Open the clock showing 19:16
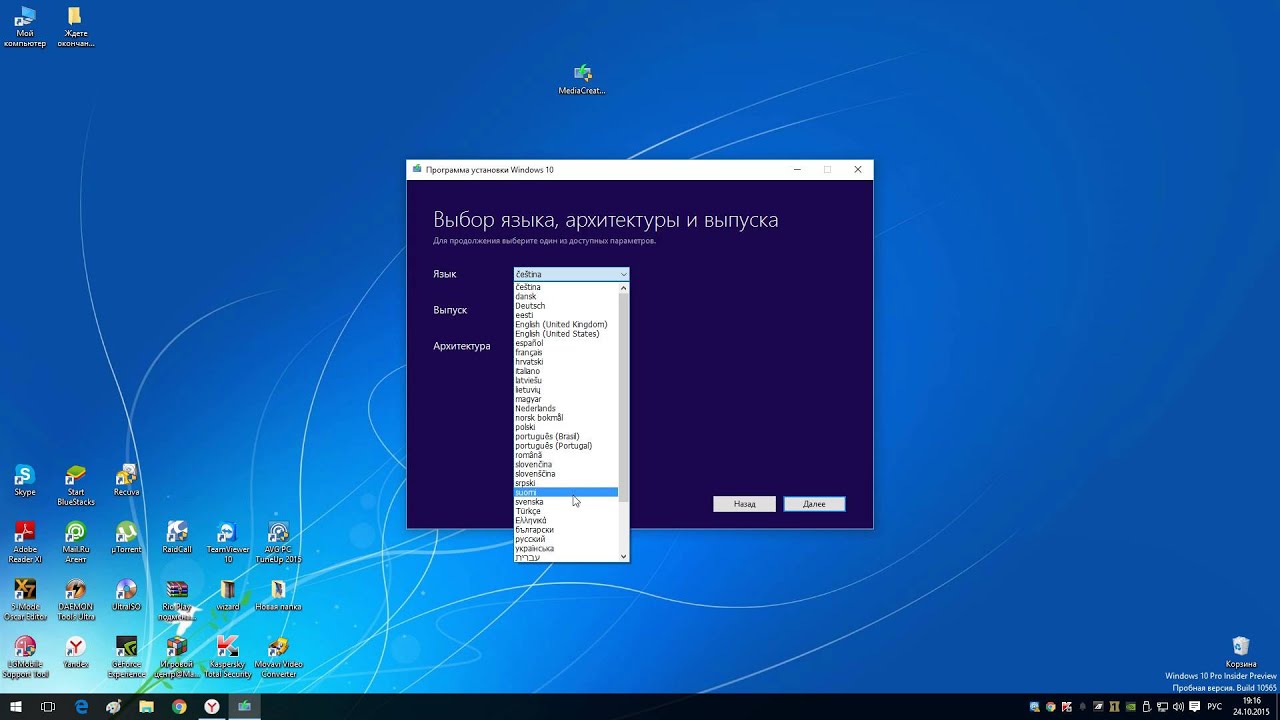 tap(1252, 706)
